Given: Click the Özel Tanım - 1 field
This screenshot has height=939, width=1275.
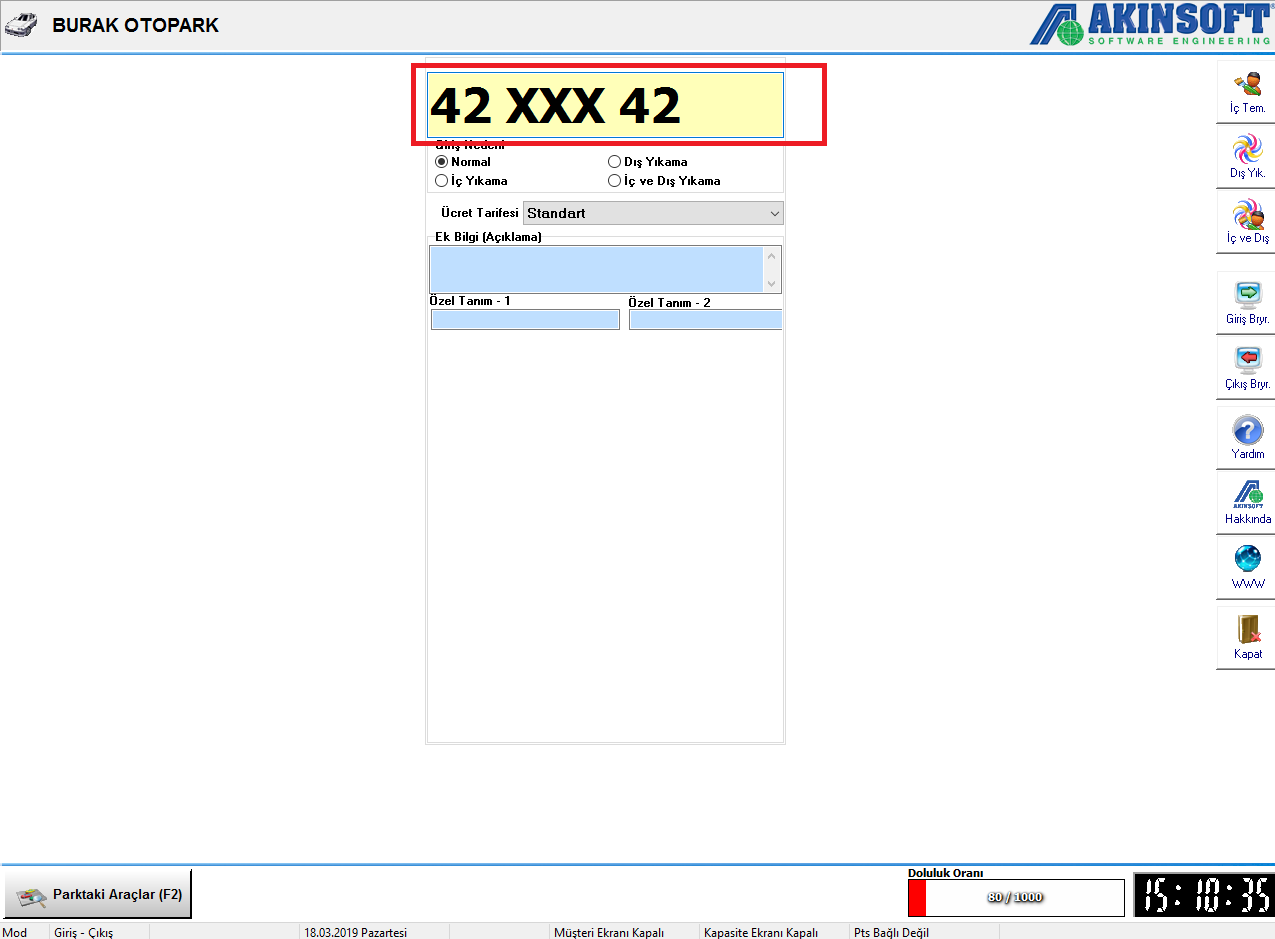Looking at the screenshot, I should pyautogui.click(x=525, y=319).
